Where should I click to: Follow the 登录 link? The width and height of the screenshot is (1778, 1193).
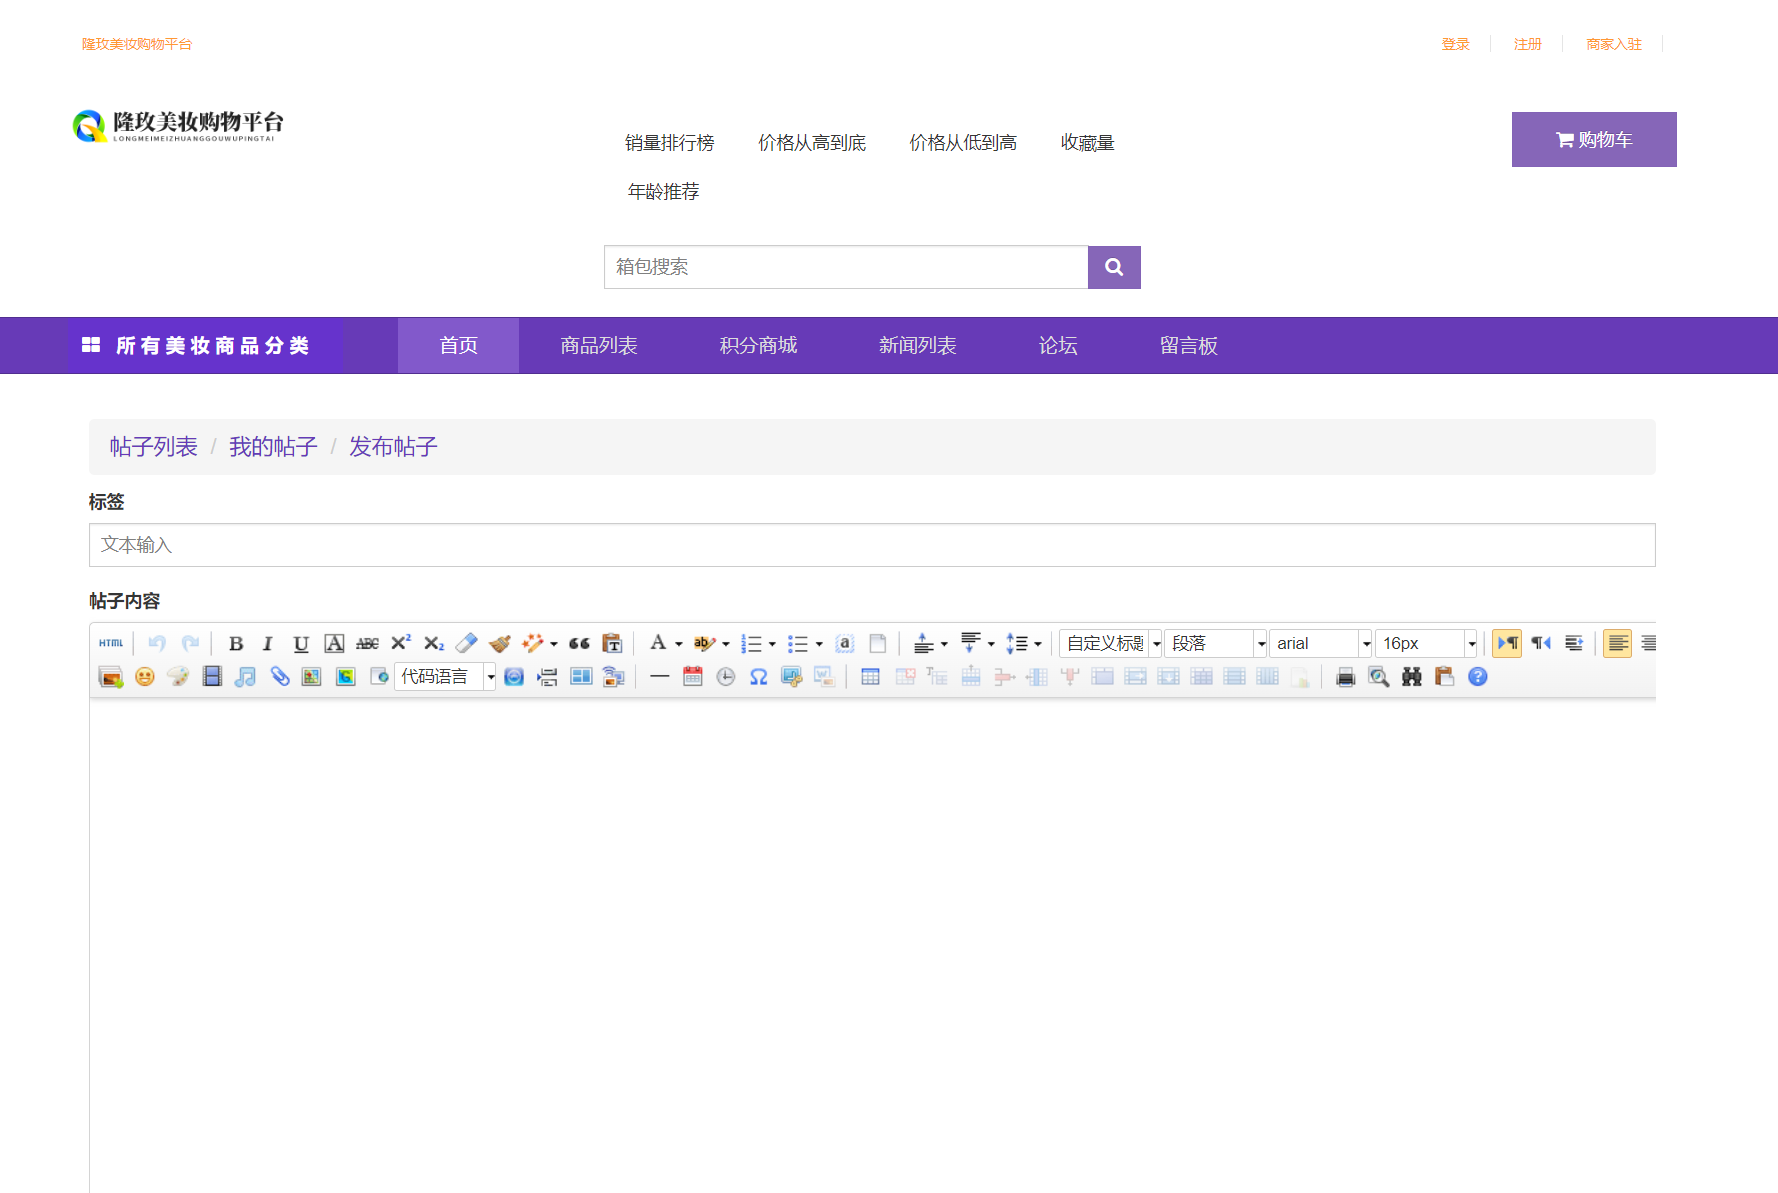[x=1455, y=44]
